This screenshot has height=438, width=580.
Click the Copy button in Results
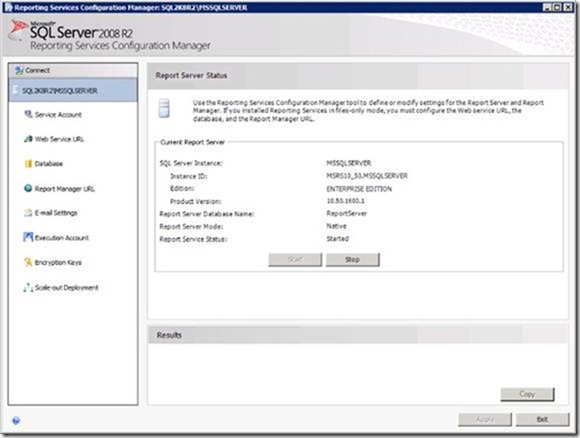coord(527,394)
